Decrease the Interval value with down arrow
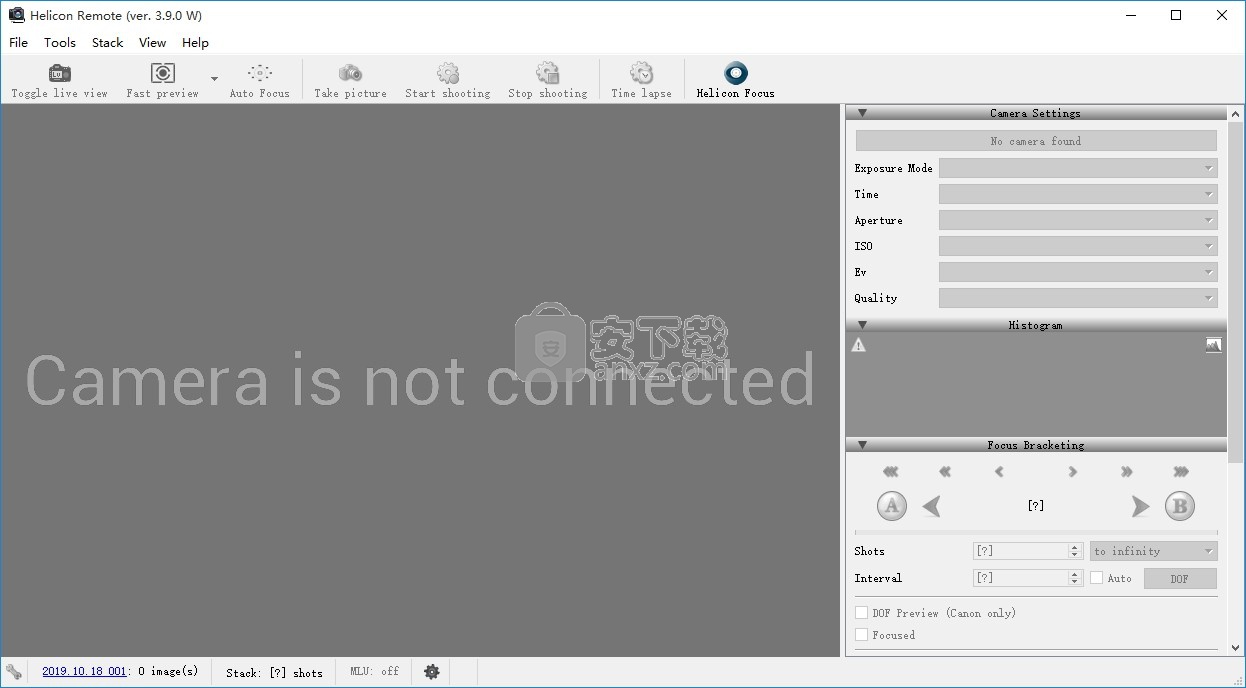This screenshot has width=1246, height=688. click(x=1076, y=582)
